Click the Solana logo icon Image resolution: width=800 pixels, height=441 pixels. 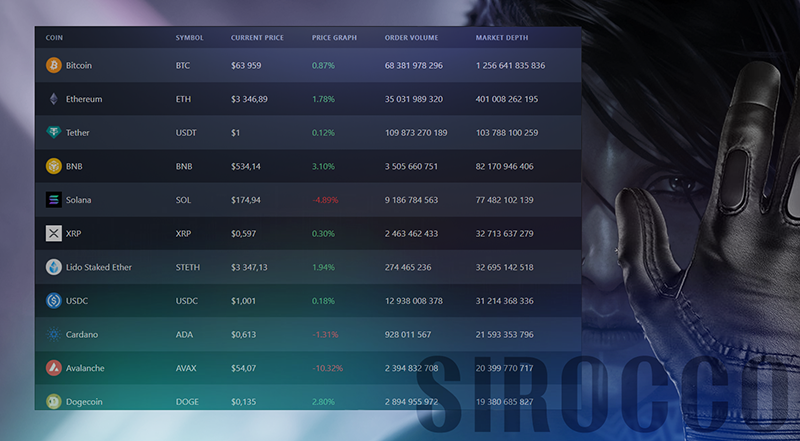pyautogui.click(x=54, y=200)
